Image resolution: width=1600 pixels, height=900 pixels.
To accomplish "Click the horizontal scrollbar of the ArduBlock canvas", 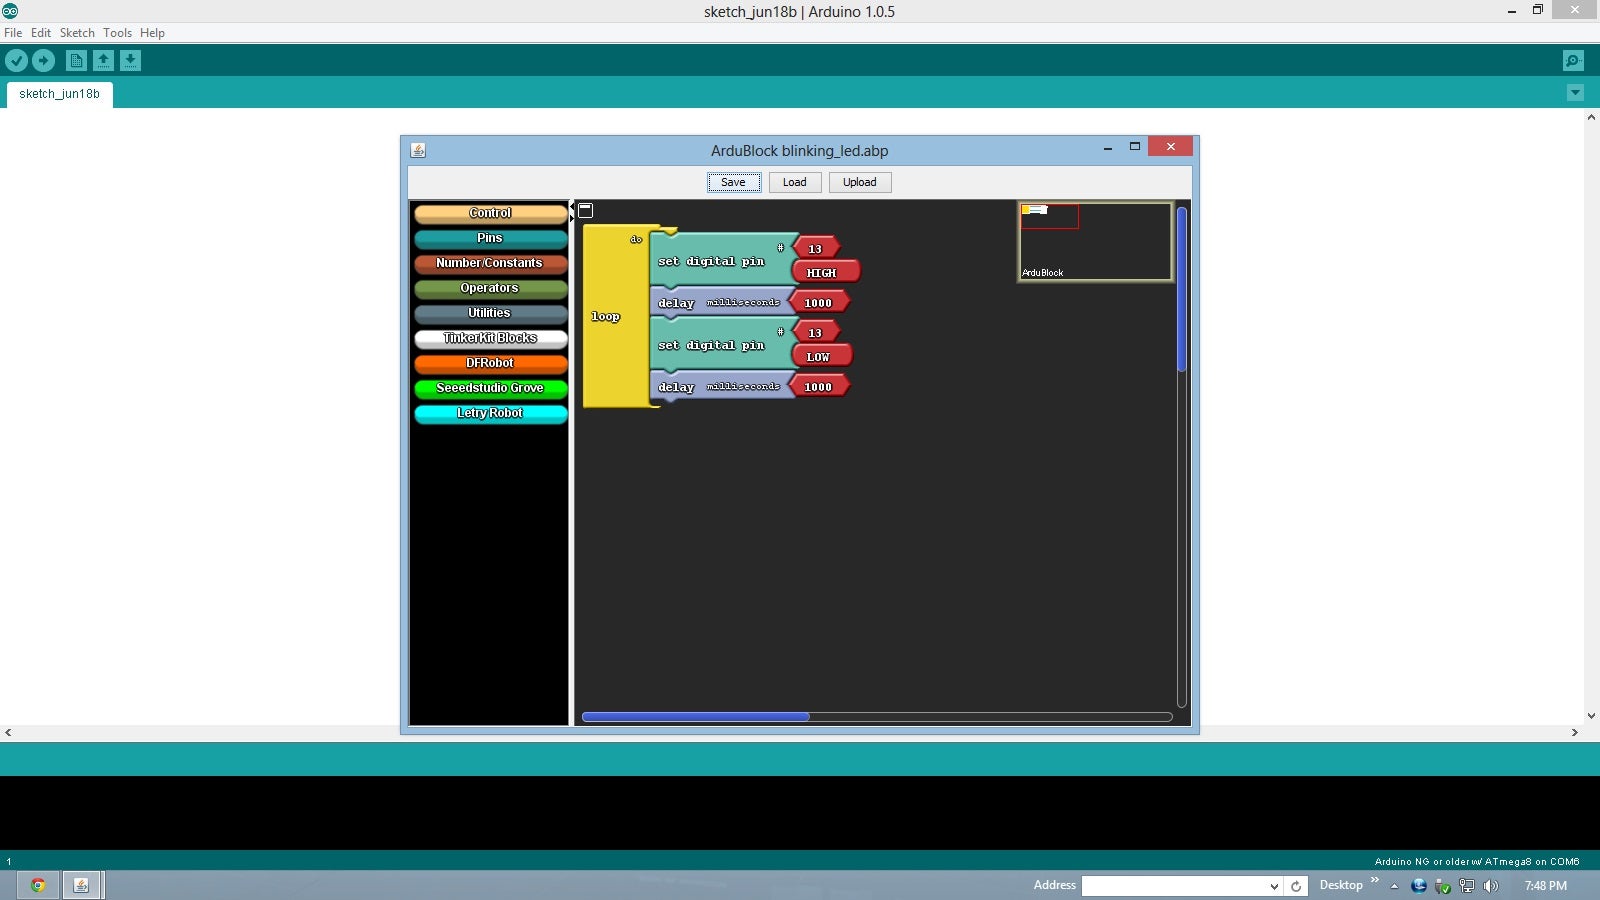I will tap(697, 716).
